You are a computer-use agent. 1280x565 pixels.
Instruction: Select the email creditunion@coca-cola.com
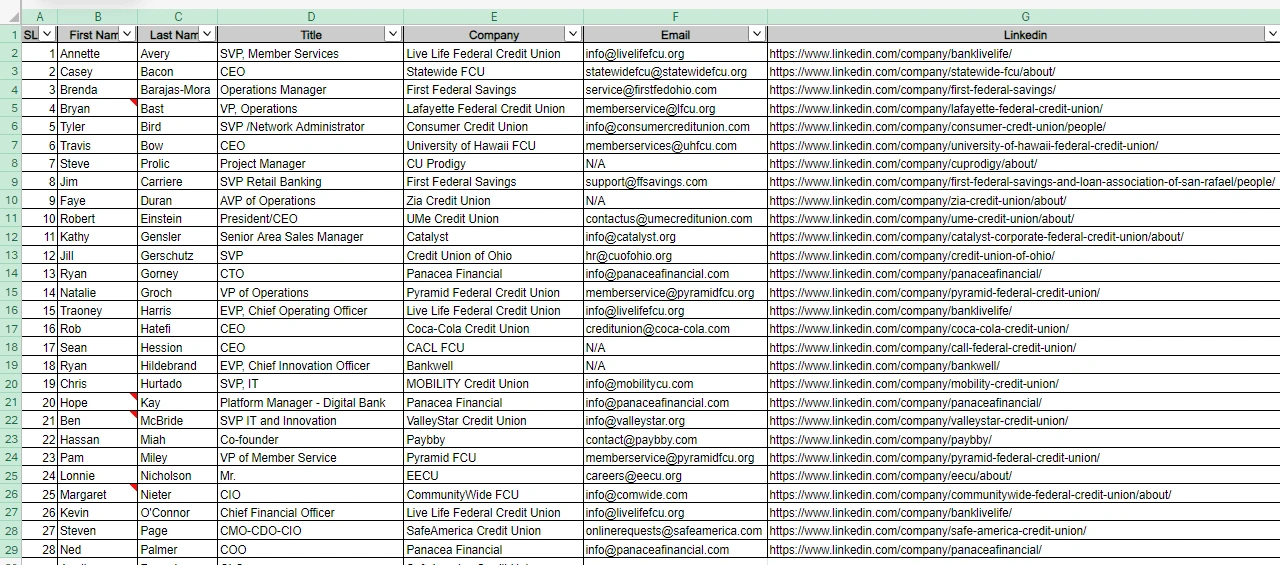pyautogui.click(x=676, y=328)
